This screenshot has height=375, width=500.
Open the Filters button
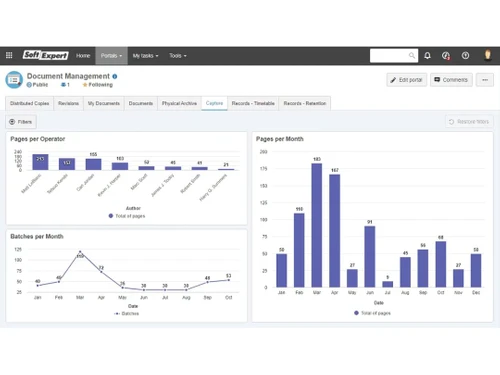(x=21, y=122)
